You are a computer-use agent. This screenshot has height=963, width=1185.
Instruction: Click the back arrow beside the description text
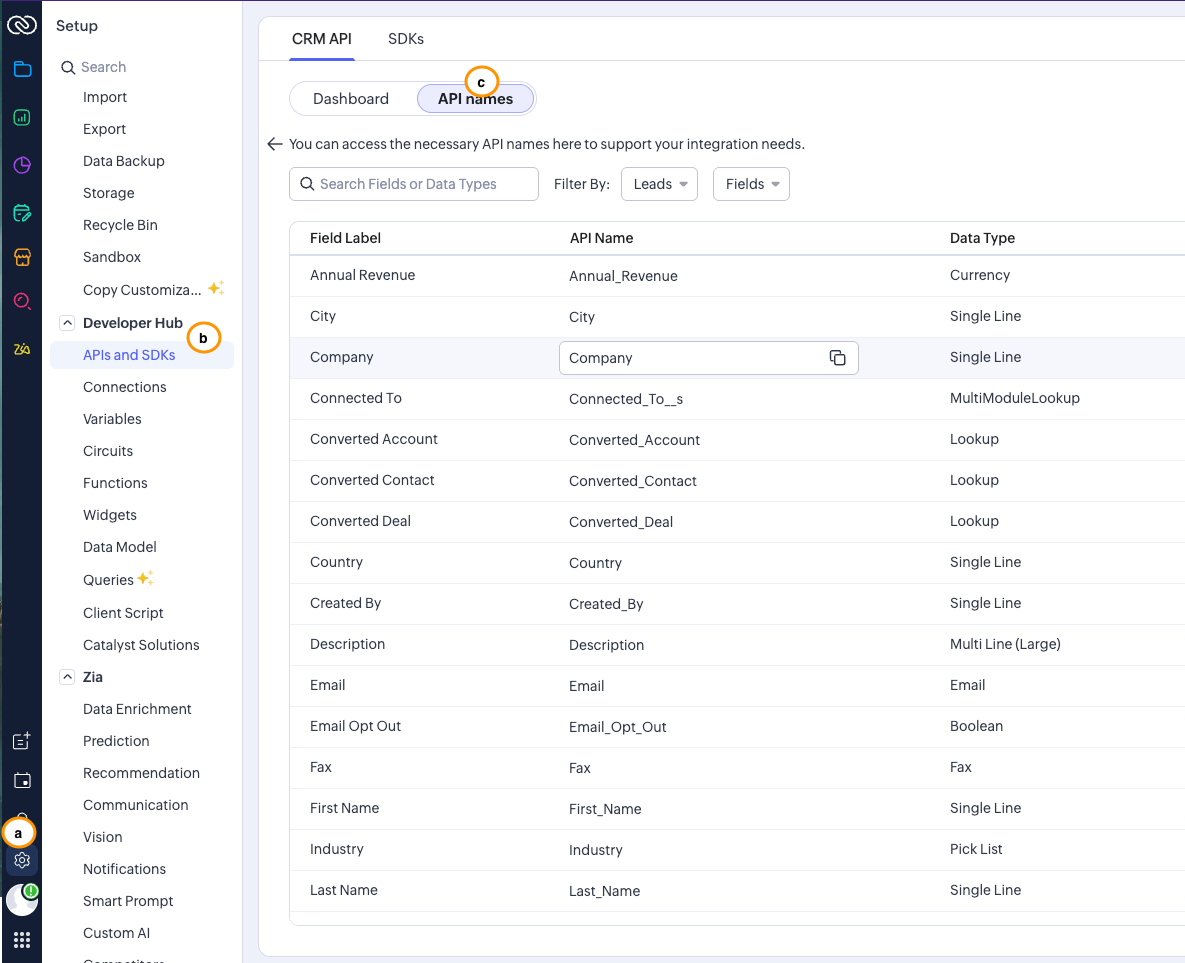(x=275, y=144)
